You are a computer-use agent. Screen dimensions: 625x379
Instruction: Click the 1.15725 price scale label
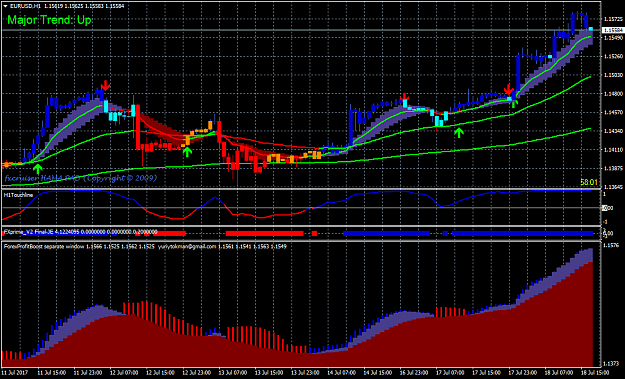[613, 19]
